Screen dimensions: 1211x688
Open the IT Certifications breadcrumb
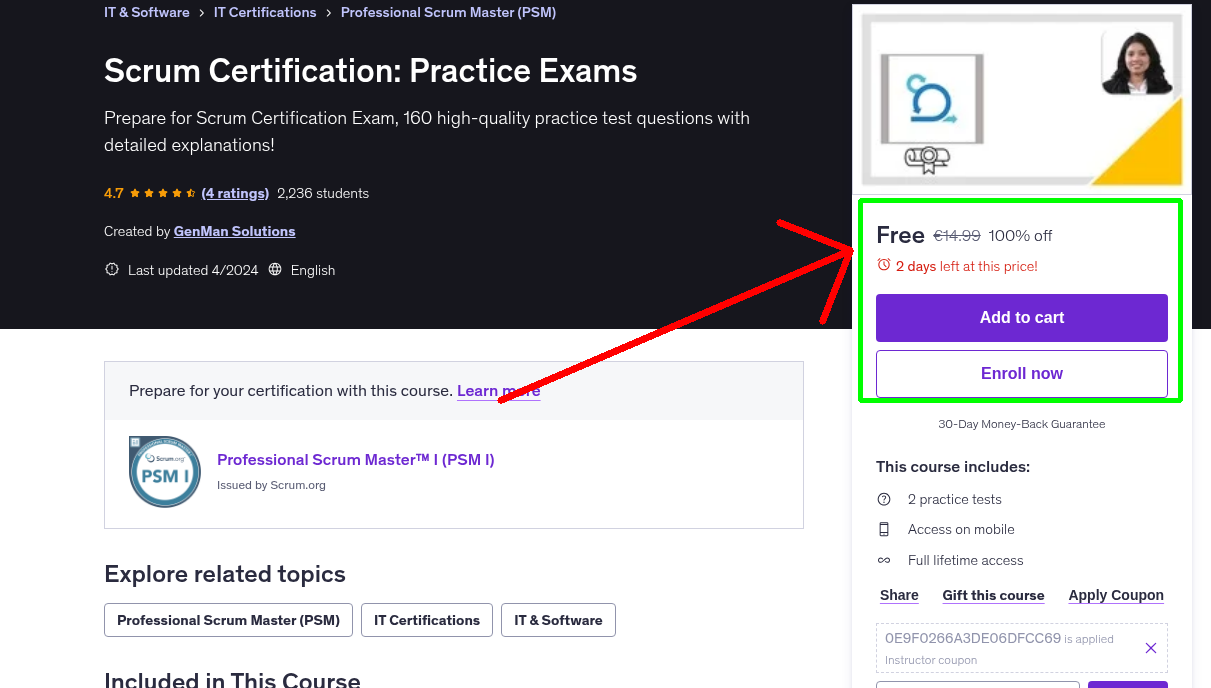[x=265, y=12]
